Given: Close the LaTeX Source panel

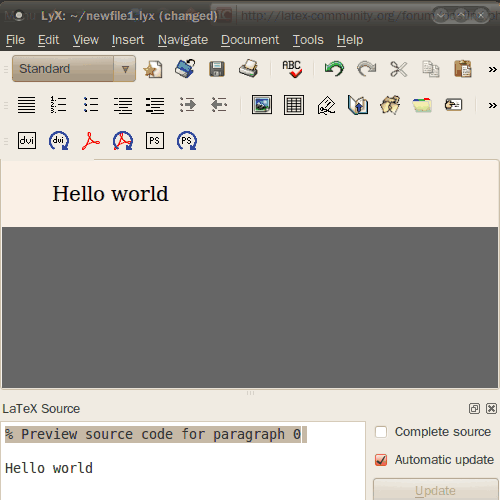Looking at the screenshot, I should pos(491,408).
